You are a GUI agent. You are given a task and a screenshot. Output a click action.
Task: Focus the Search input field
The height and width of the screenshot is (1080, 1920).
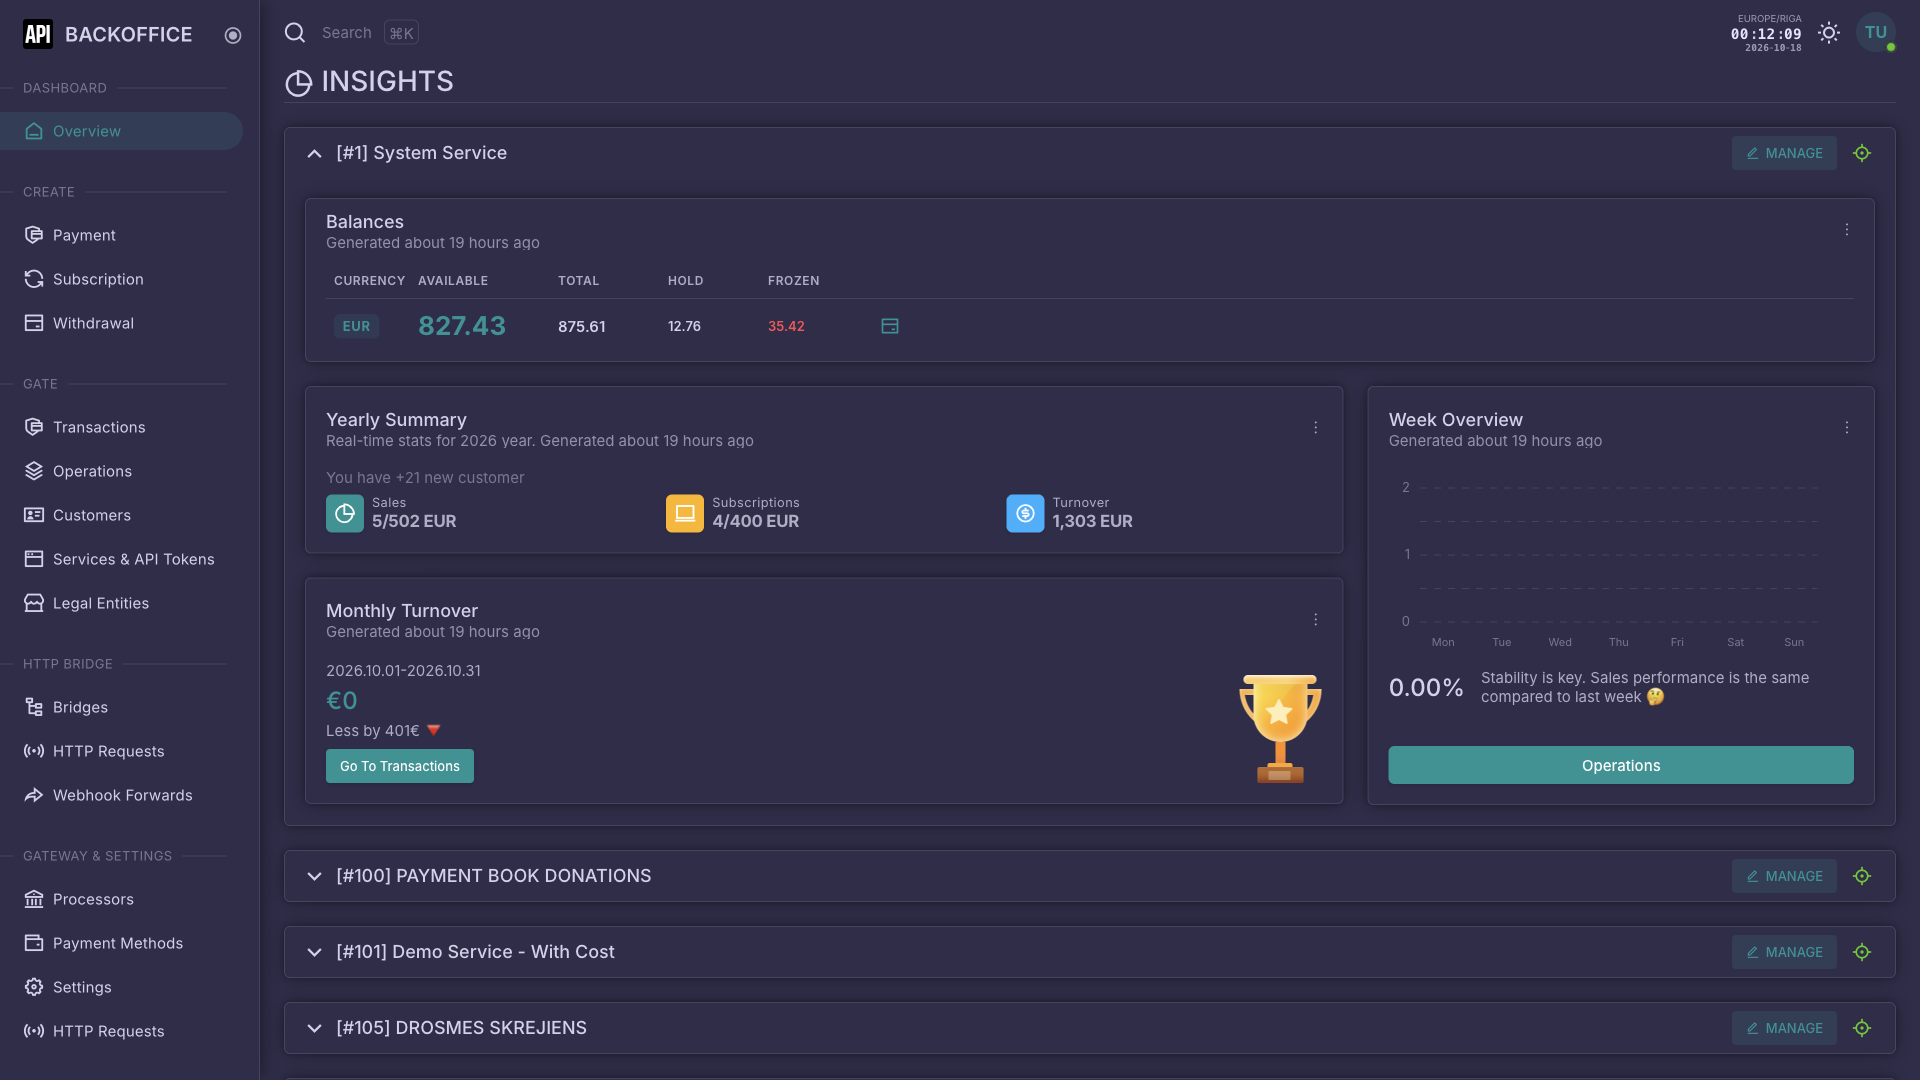(x=347, y=33)
